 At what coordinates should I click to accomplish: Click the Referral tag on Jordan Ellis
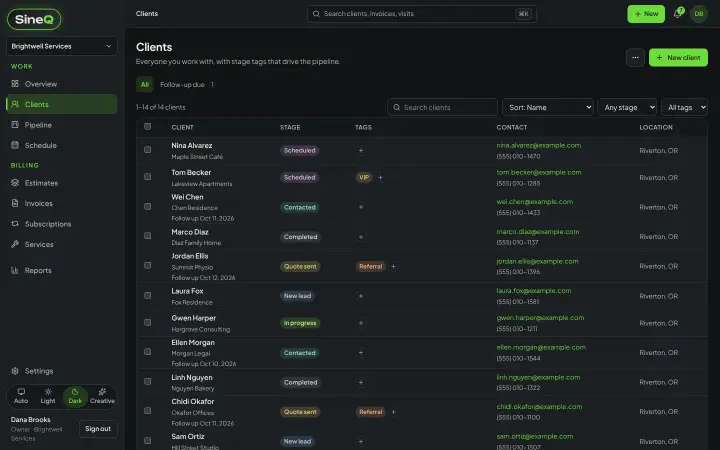point(371,266)
